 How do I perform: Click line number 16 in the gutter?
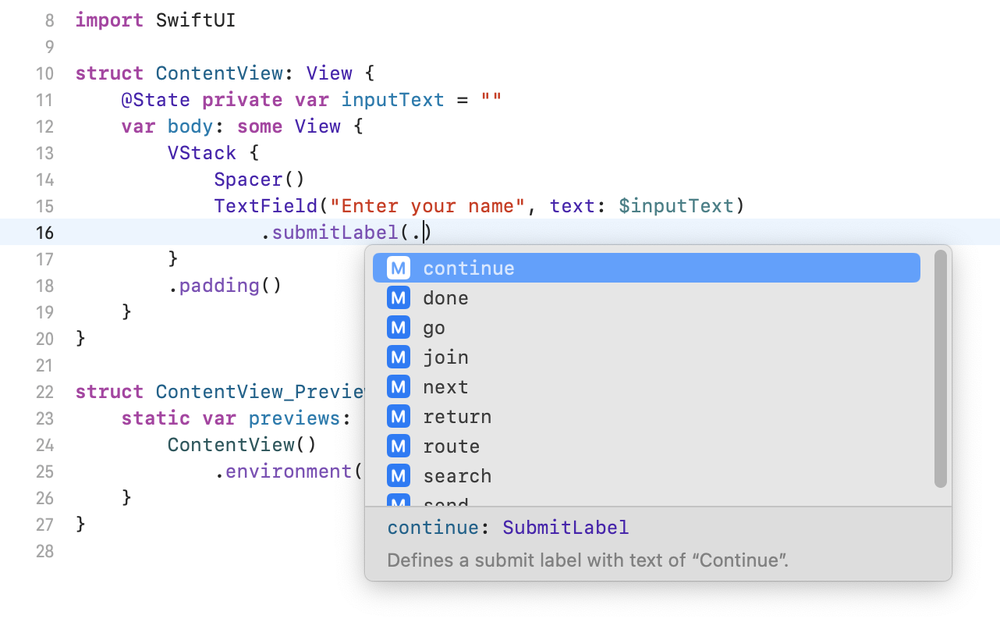44,233
